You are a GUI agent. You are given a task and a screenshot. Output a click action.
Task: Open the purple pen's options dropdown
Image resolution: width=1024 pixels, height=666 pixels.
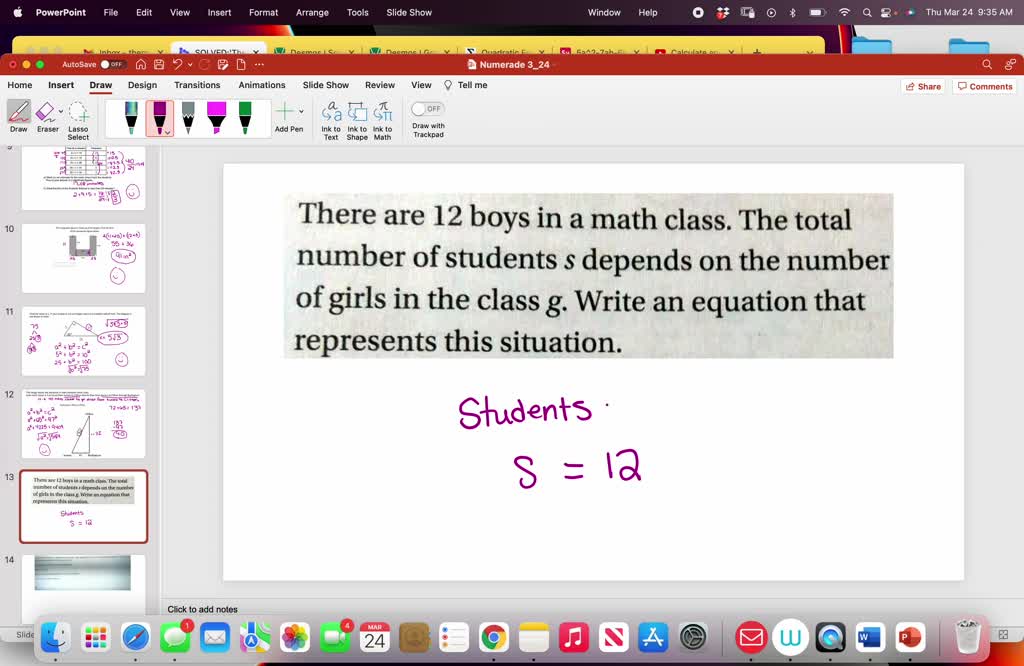166,131
